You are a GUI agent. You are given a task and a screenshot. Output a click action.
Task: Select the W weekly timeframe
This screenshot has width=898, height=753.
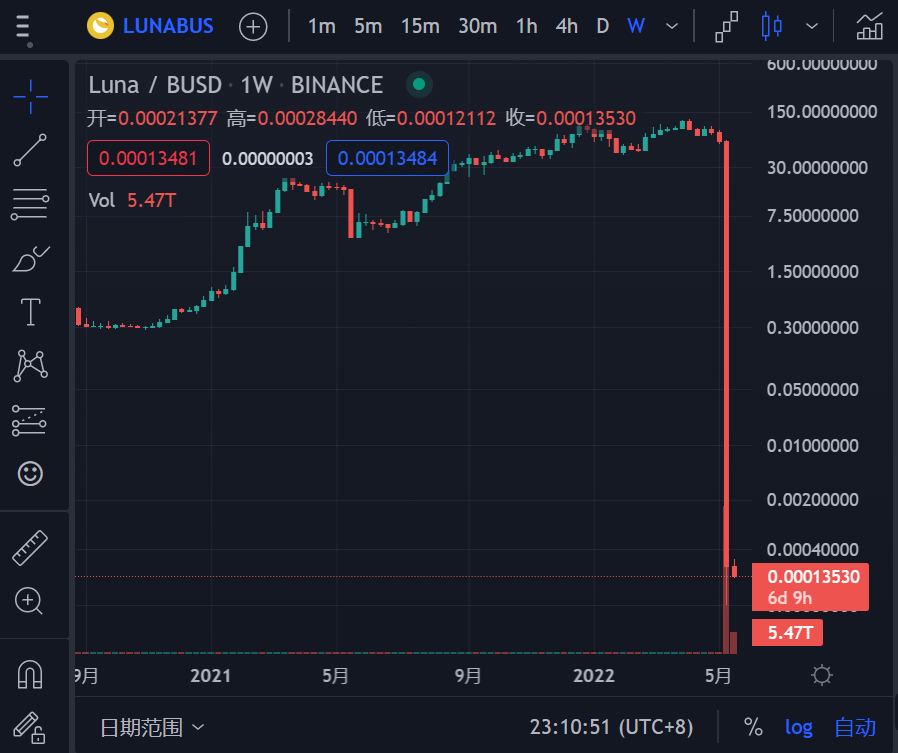[x=636, y=26]
